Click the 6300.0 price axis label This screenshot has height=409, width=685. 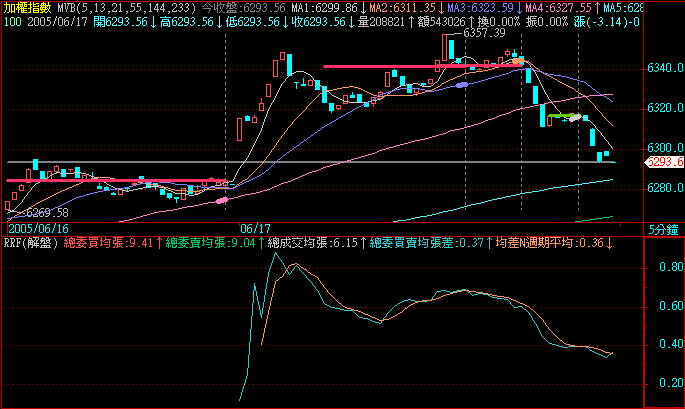click(665, 148)
